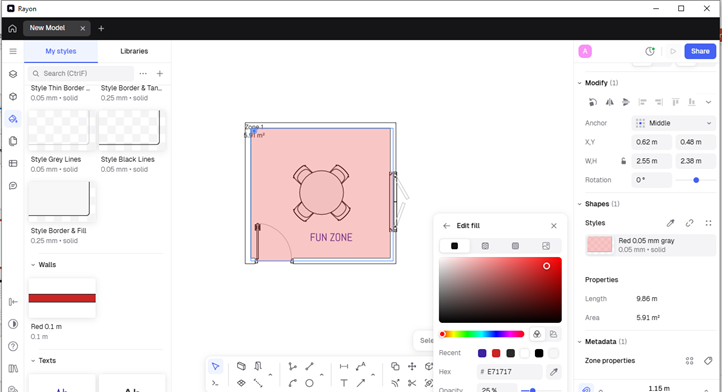Expand annotation tools group caret
Image resolution: width=722 pixels, height=392 pixels.
pyautogui.click(x=373, y=375)
